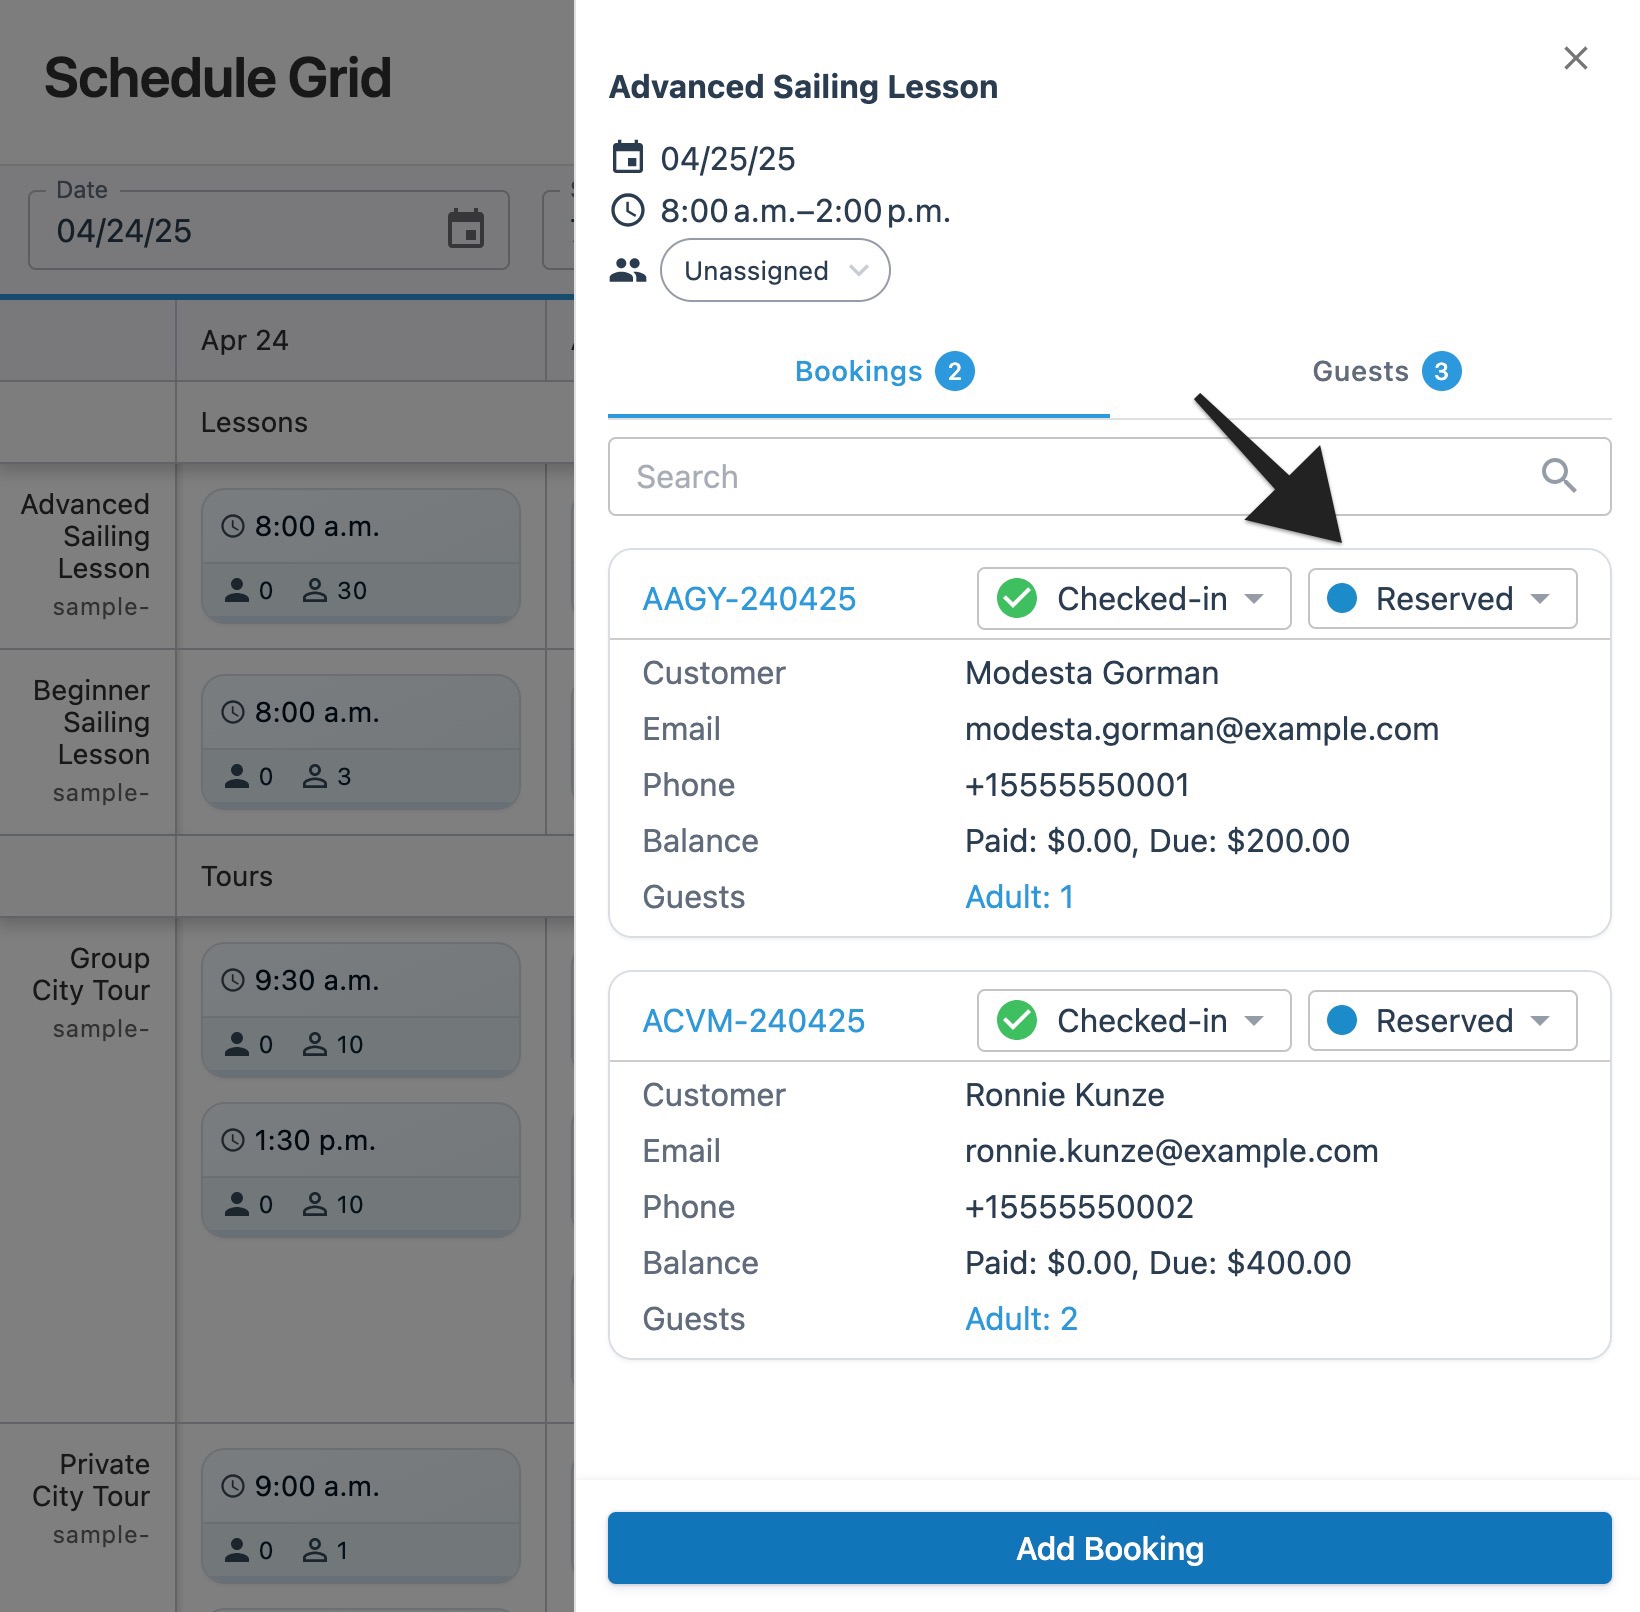Open Reserved status dropdown for ACVM-240425
Screen dimensions: 1640x1612
click(x=1442, y=1021)
